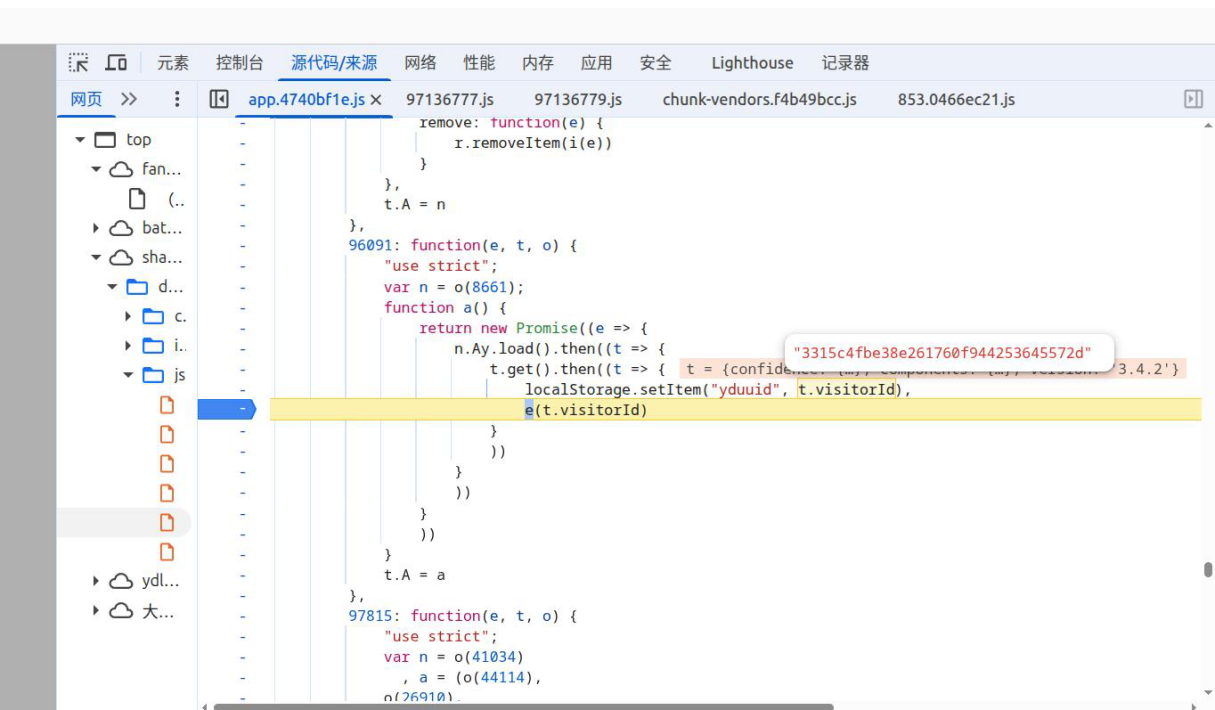Switch to the 97136779.js file tab
This screenshot has height=710, width=1215.
tap(578, 100)
